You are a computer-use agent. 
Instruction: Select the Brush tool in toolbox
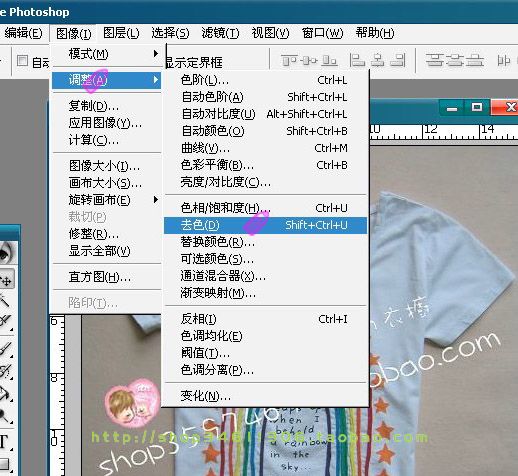(5, 349)
